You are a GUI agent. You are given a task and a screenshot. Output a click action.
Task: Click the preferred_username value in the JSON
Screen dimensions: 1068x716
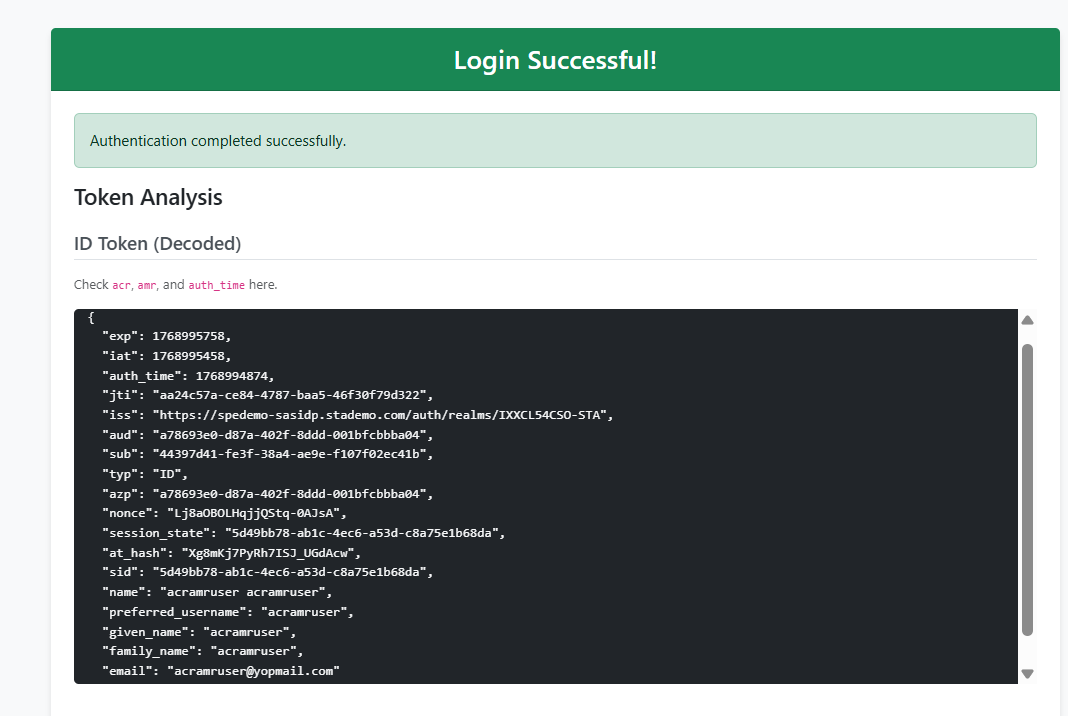(x=307, y=612)
